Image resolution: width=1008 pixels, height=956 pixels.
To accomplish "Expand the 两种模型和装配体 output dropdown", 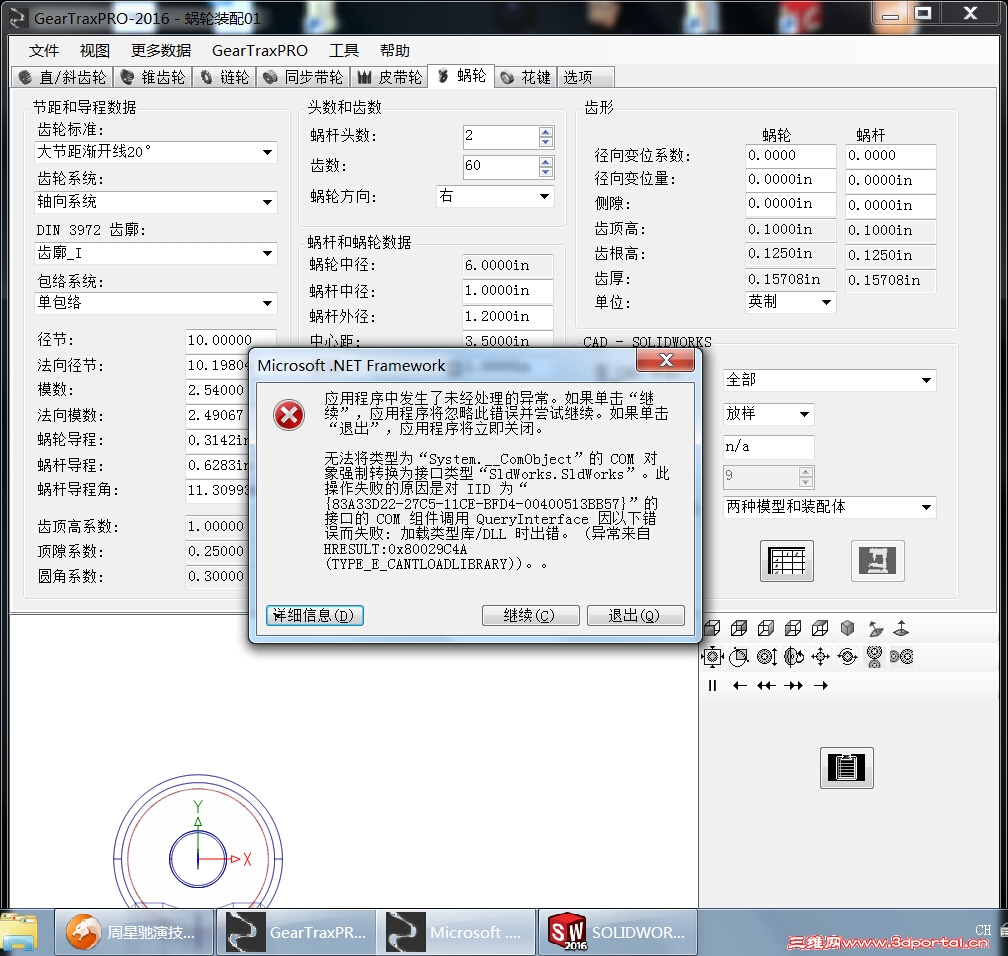I will pos(926,507).
